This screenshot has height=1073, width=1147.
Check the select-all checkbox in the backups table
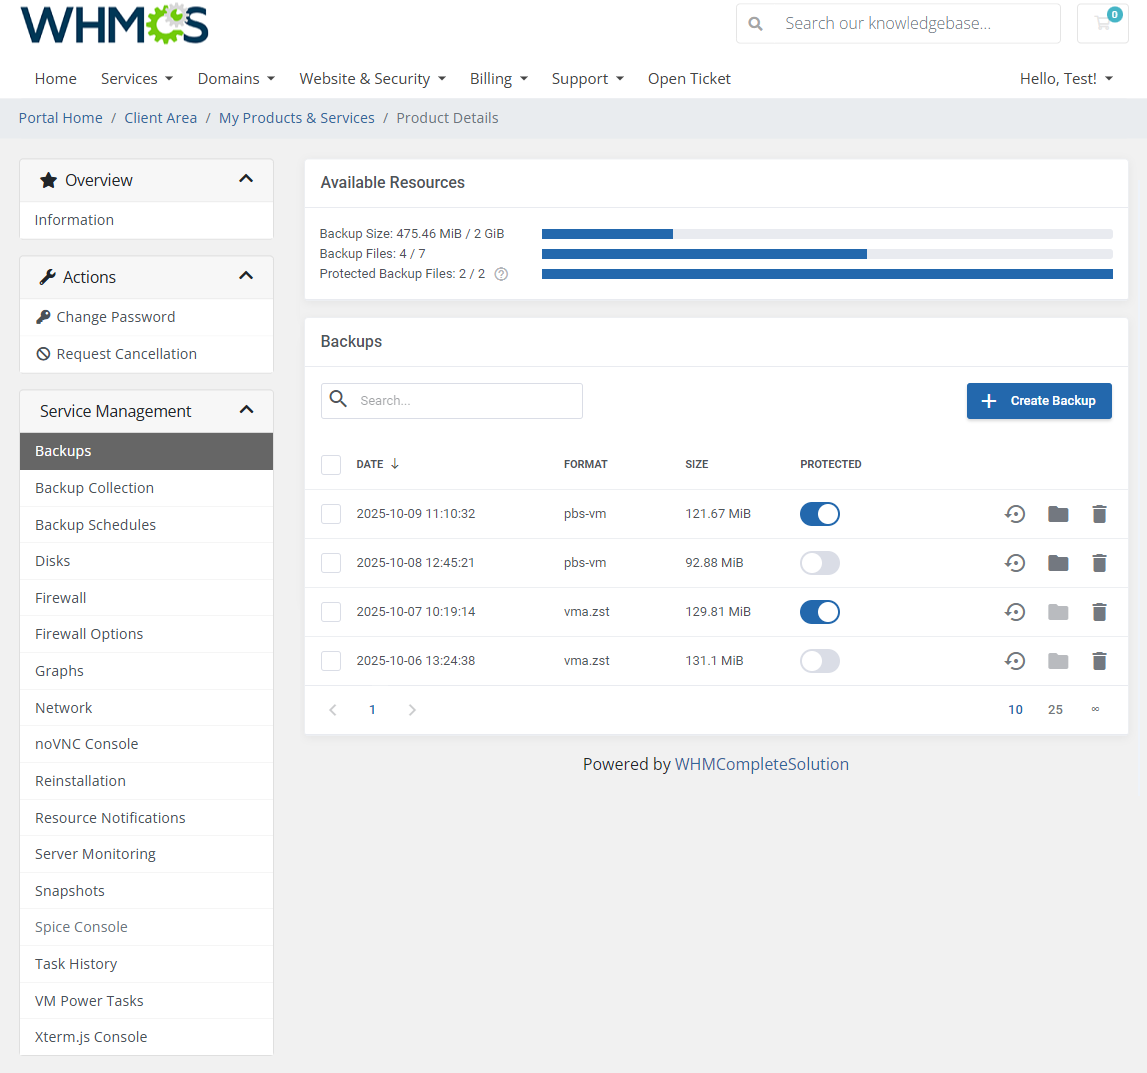click(331, 464)
